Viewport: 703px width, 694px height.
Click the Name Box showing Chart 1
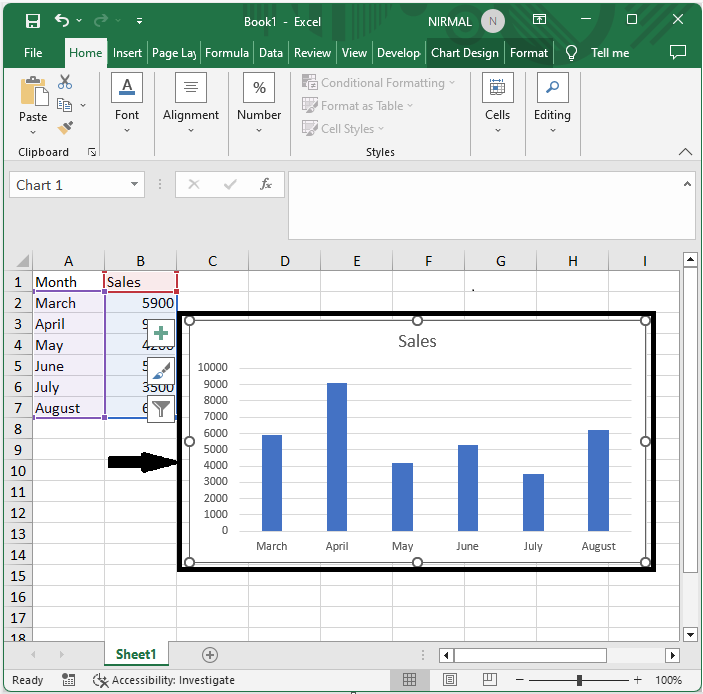[69, 185]
